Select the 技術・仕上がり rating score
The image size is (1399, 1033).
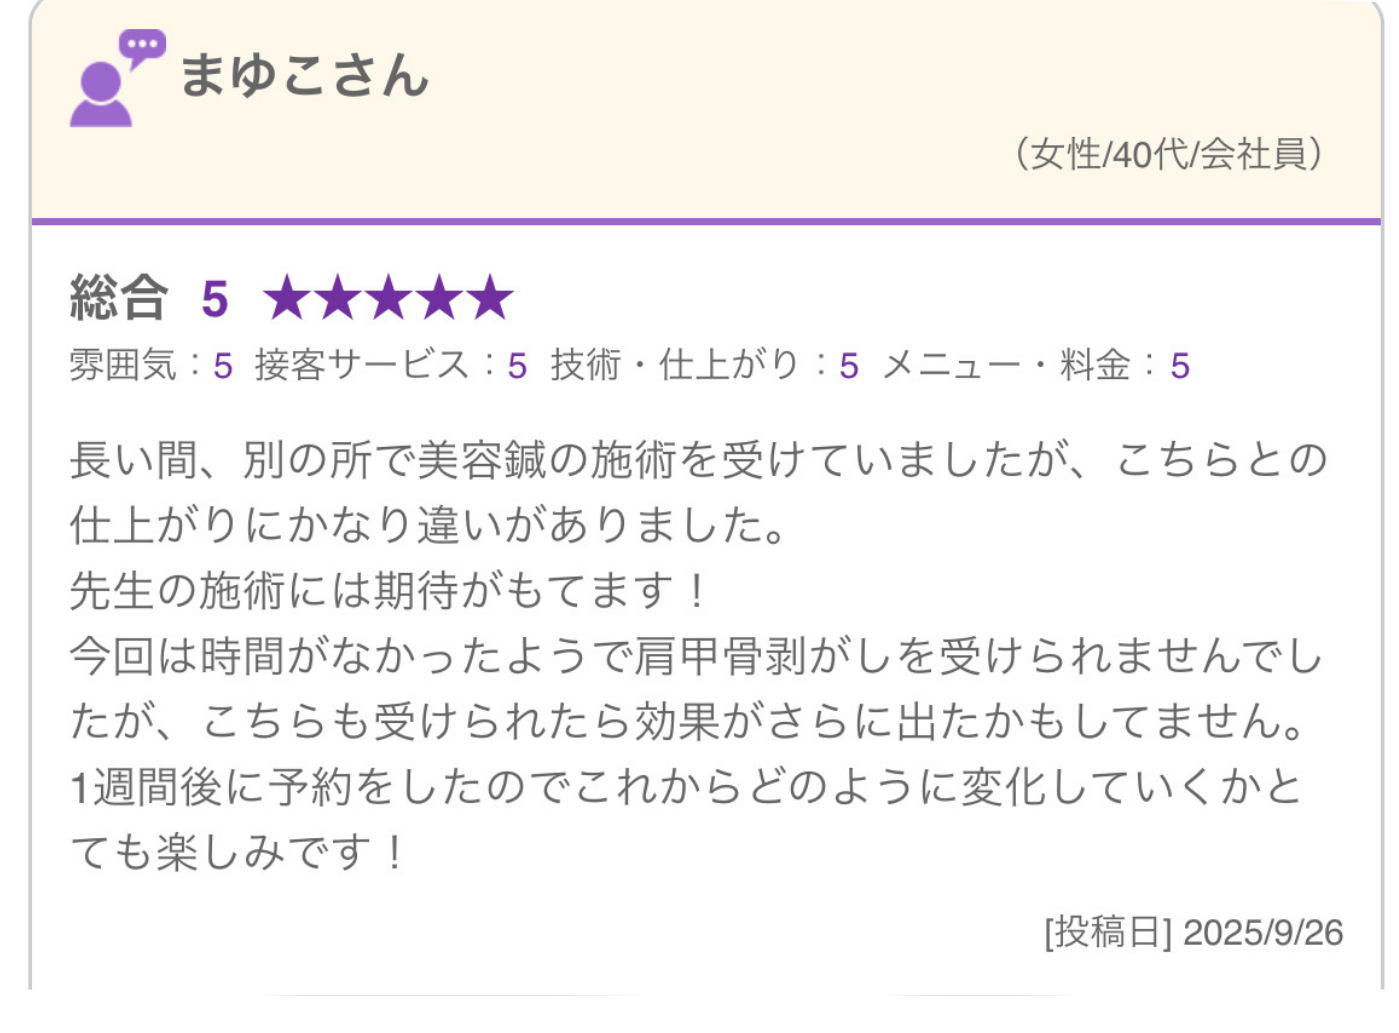coord(849,366)
